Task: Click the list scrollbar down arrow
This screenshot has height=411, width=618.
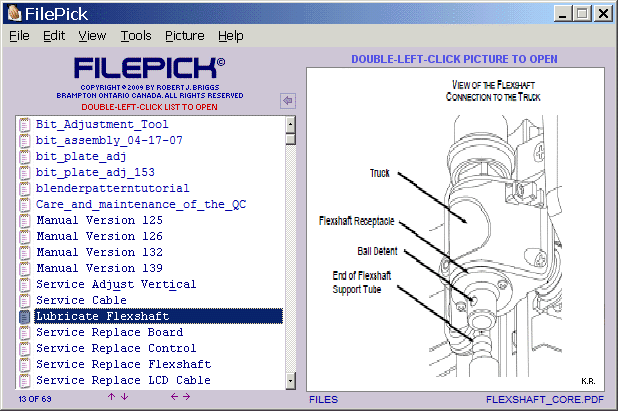Action: [290, 381]
